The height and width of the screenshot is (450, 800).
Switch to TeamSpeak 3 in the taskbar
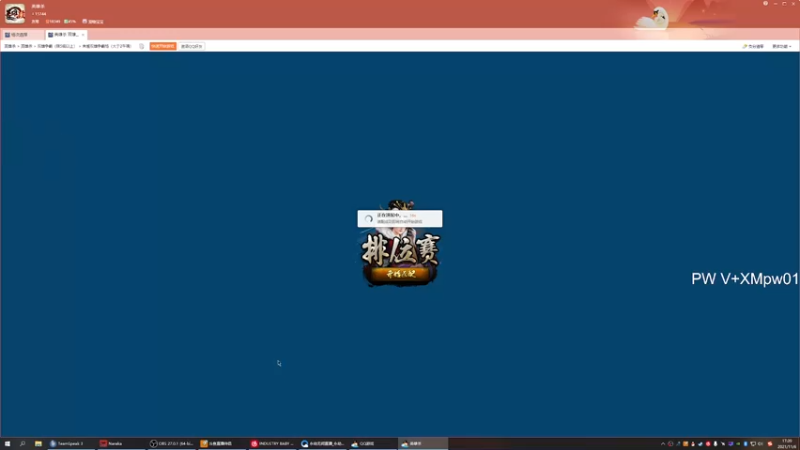tap(70, 444)
